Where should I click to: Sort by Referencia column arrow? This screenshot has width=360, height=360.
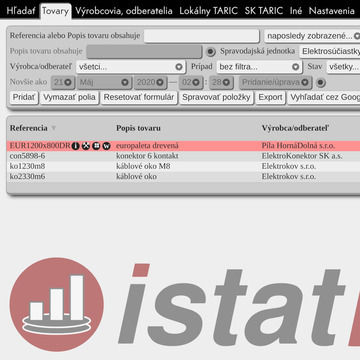point(53,128)
